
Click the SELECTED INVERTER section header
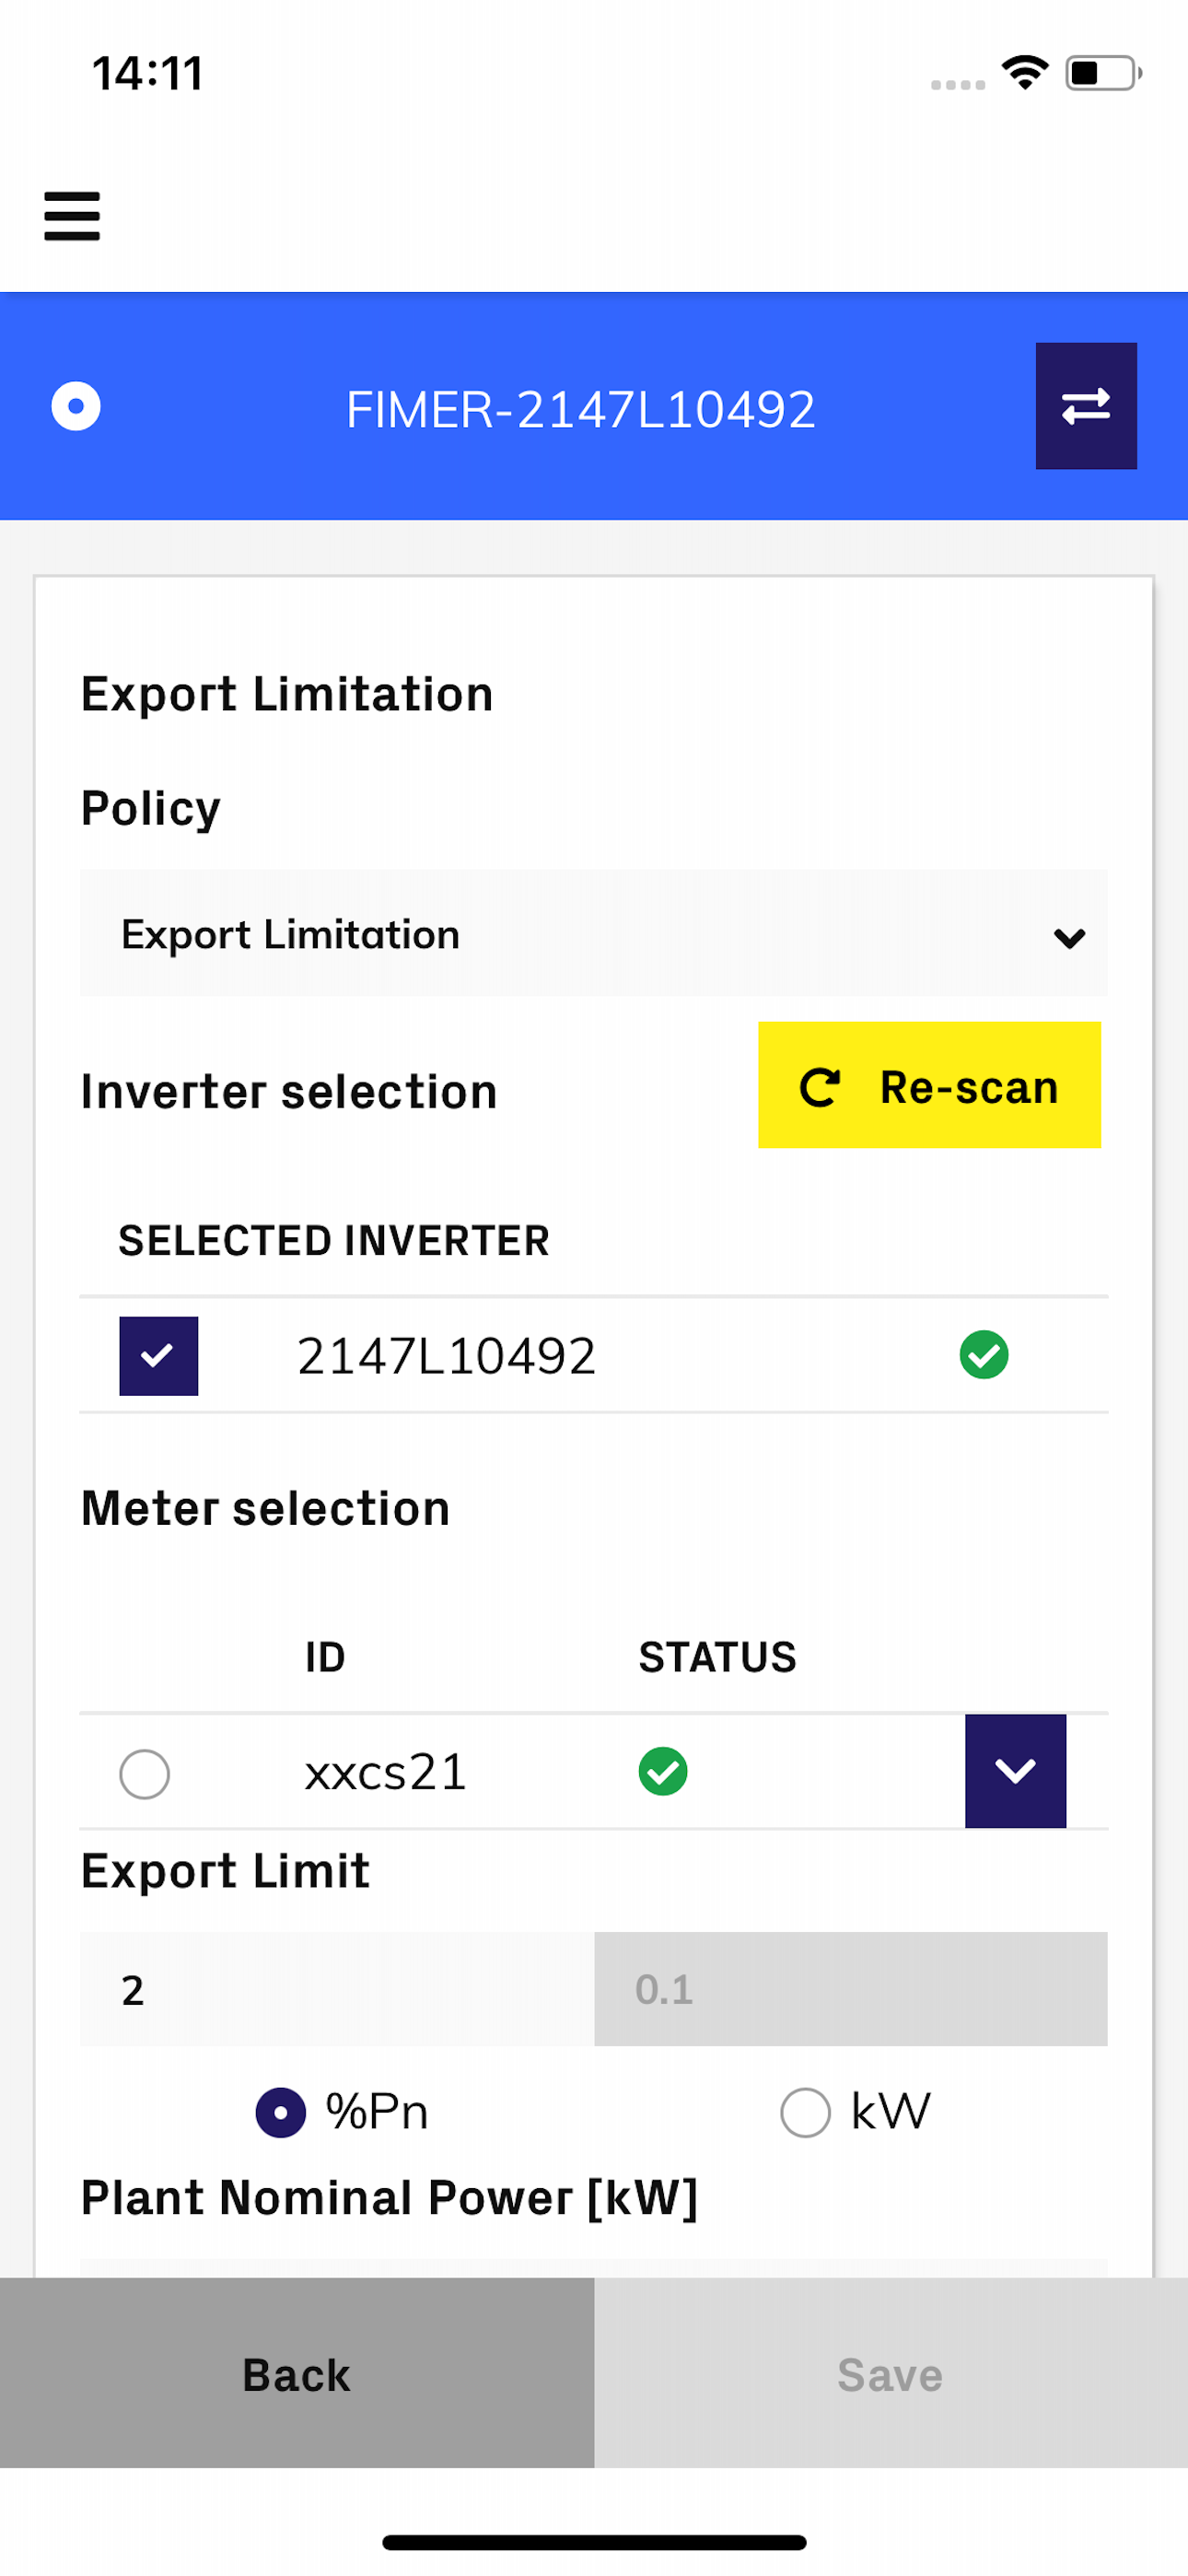pos(332,1240)
